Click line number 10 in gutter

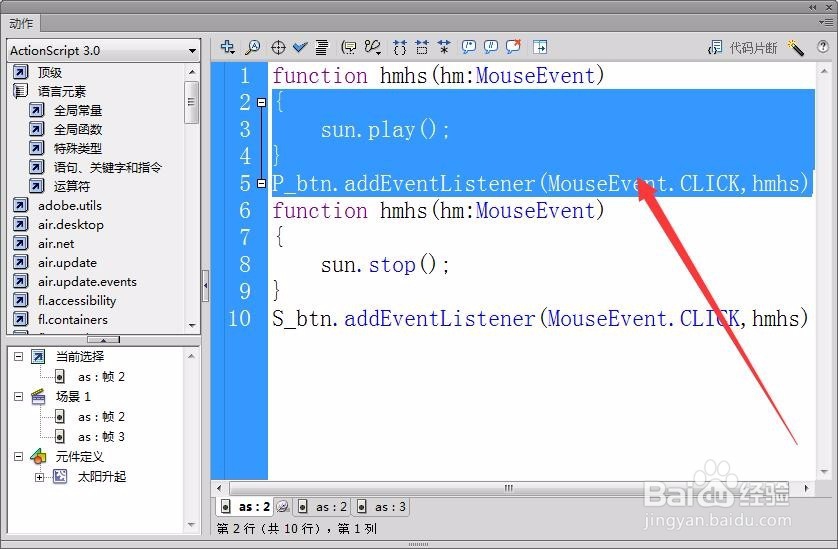click(239, 319)
